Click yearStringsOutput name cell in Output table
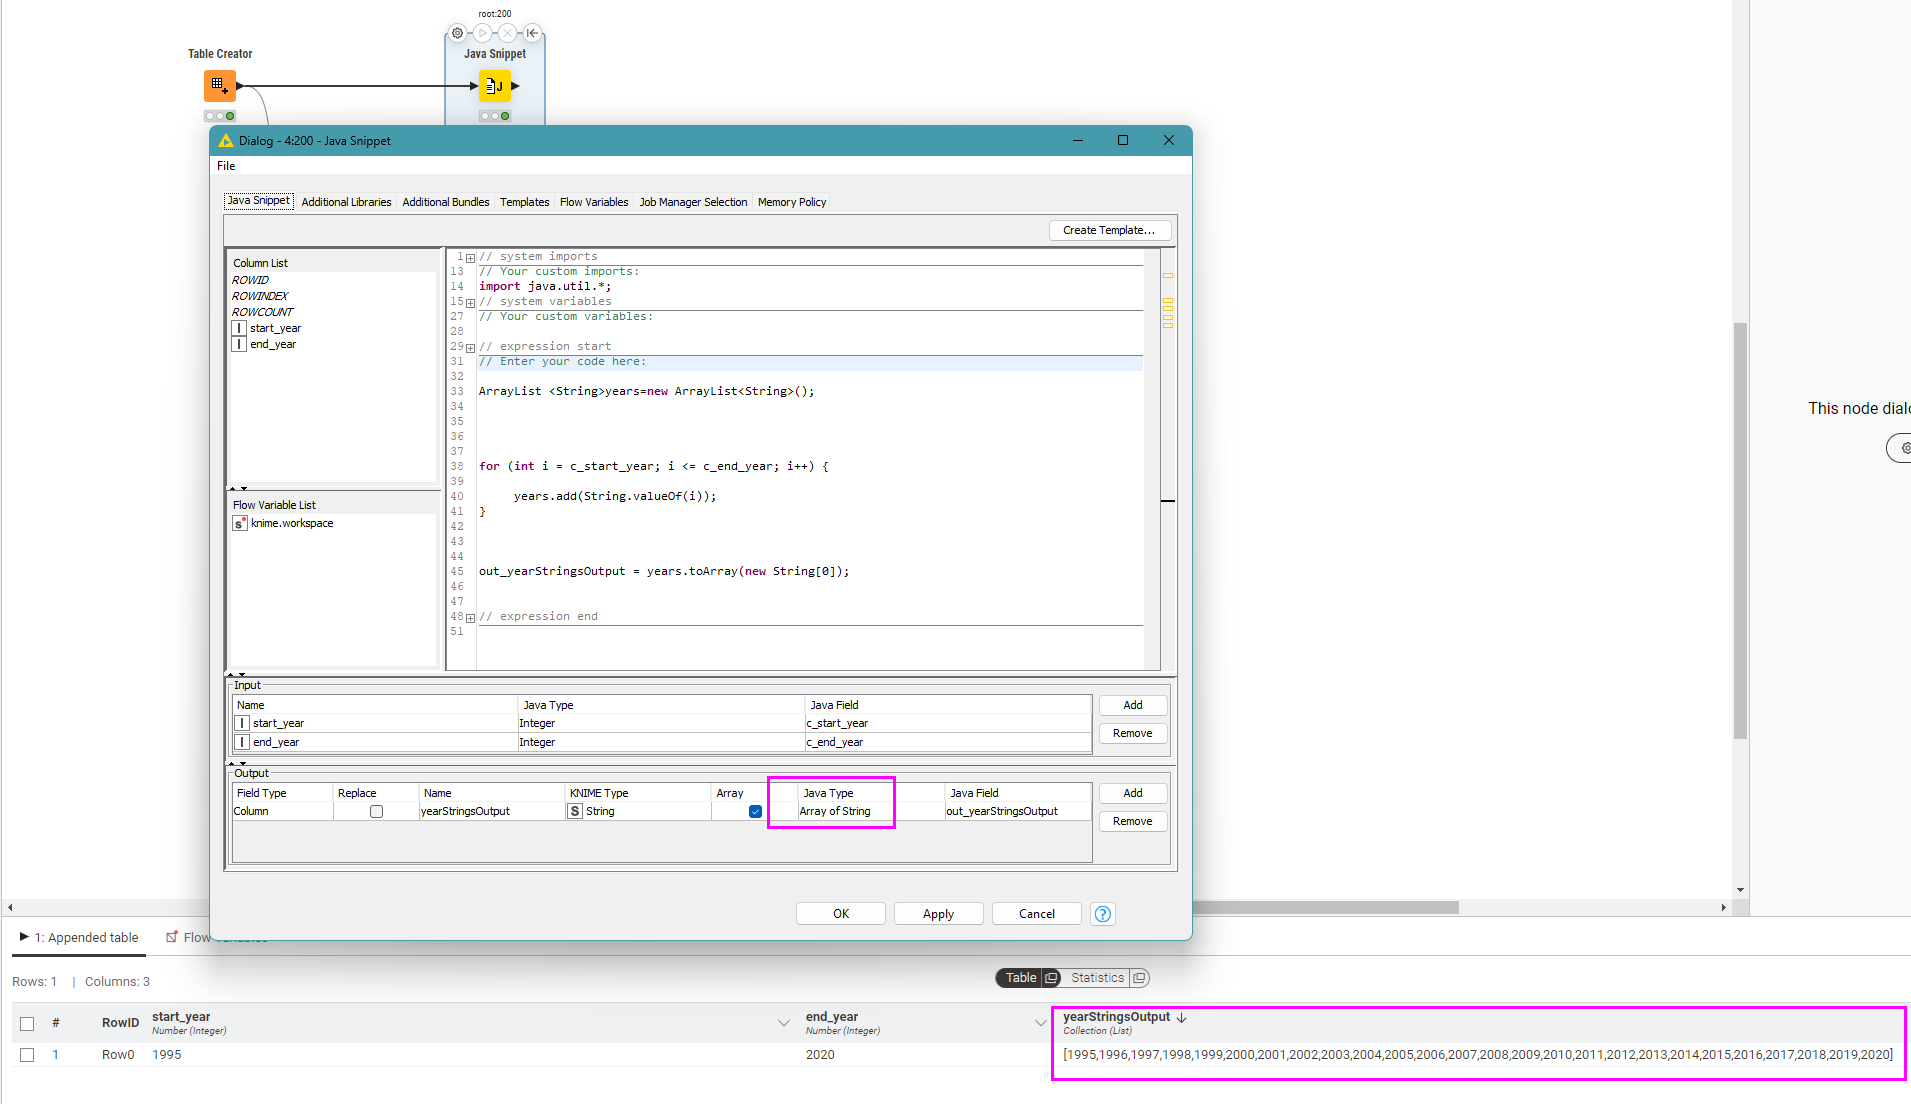The width and height of the screenshot is (1911, 1104). point(492,811)
